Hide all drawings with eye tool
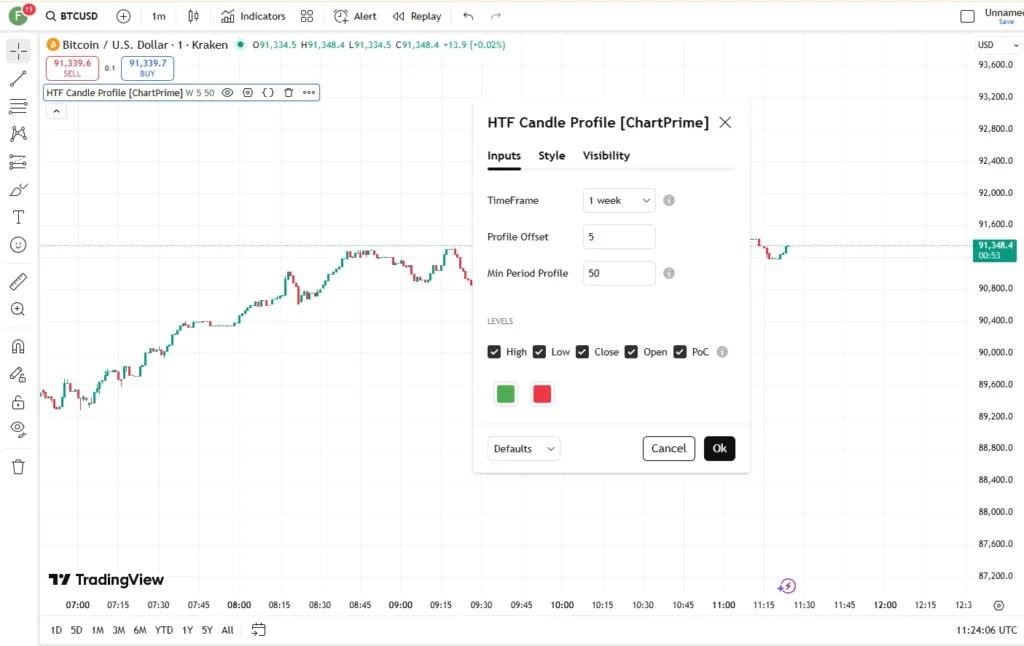 coord(18,429)
